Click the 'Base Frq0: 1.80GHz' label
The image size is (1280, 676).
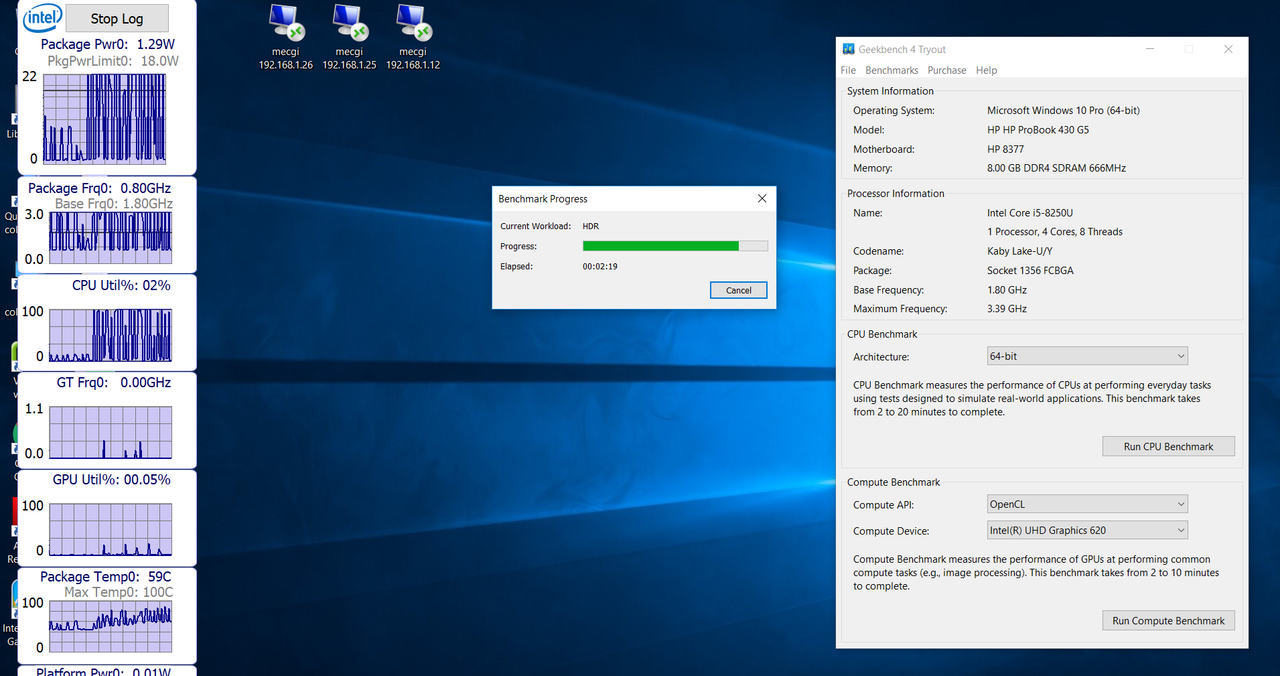tap(114, 204)
